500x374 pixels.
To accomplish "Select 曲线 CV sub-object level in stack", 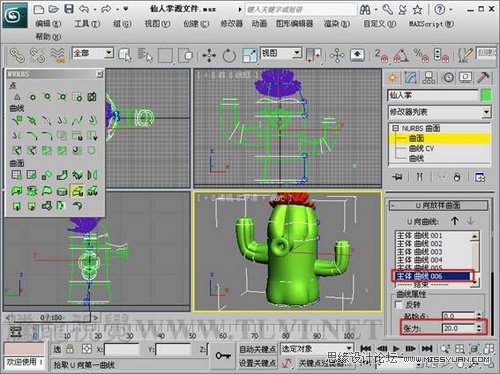I will [421, 148].
